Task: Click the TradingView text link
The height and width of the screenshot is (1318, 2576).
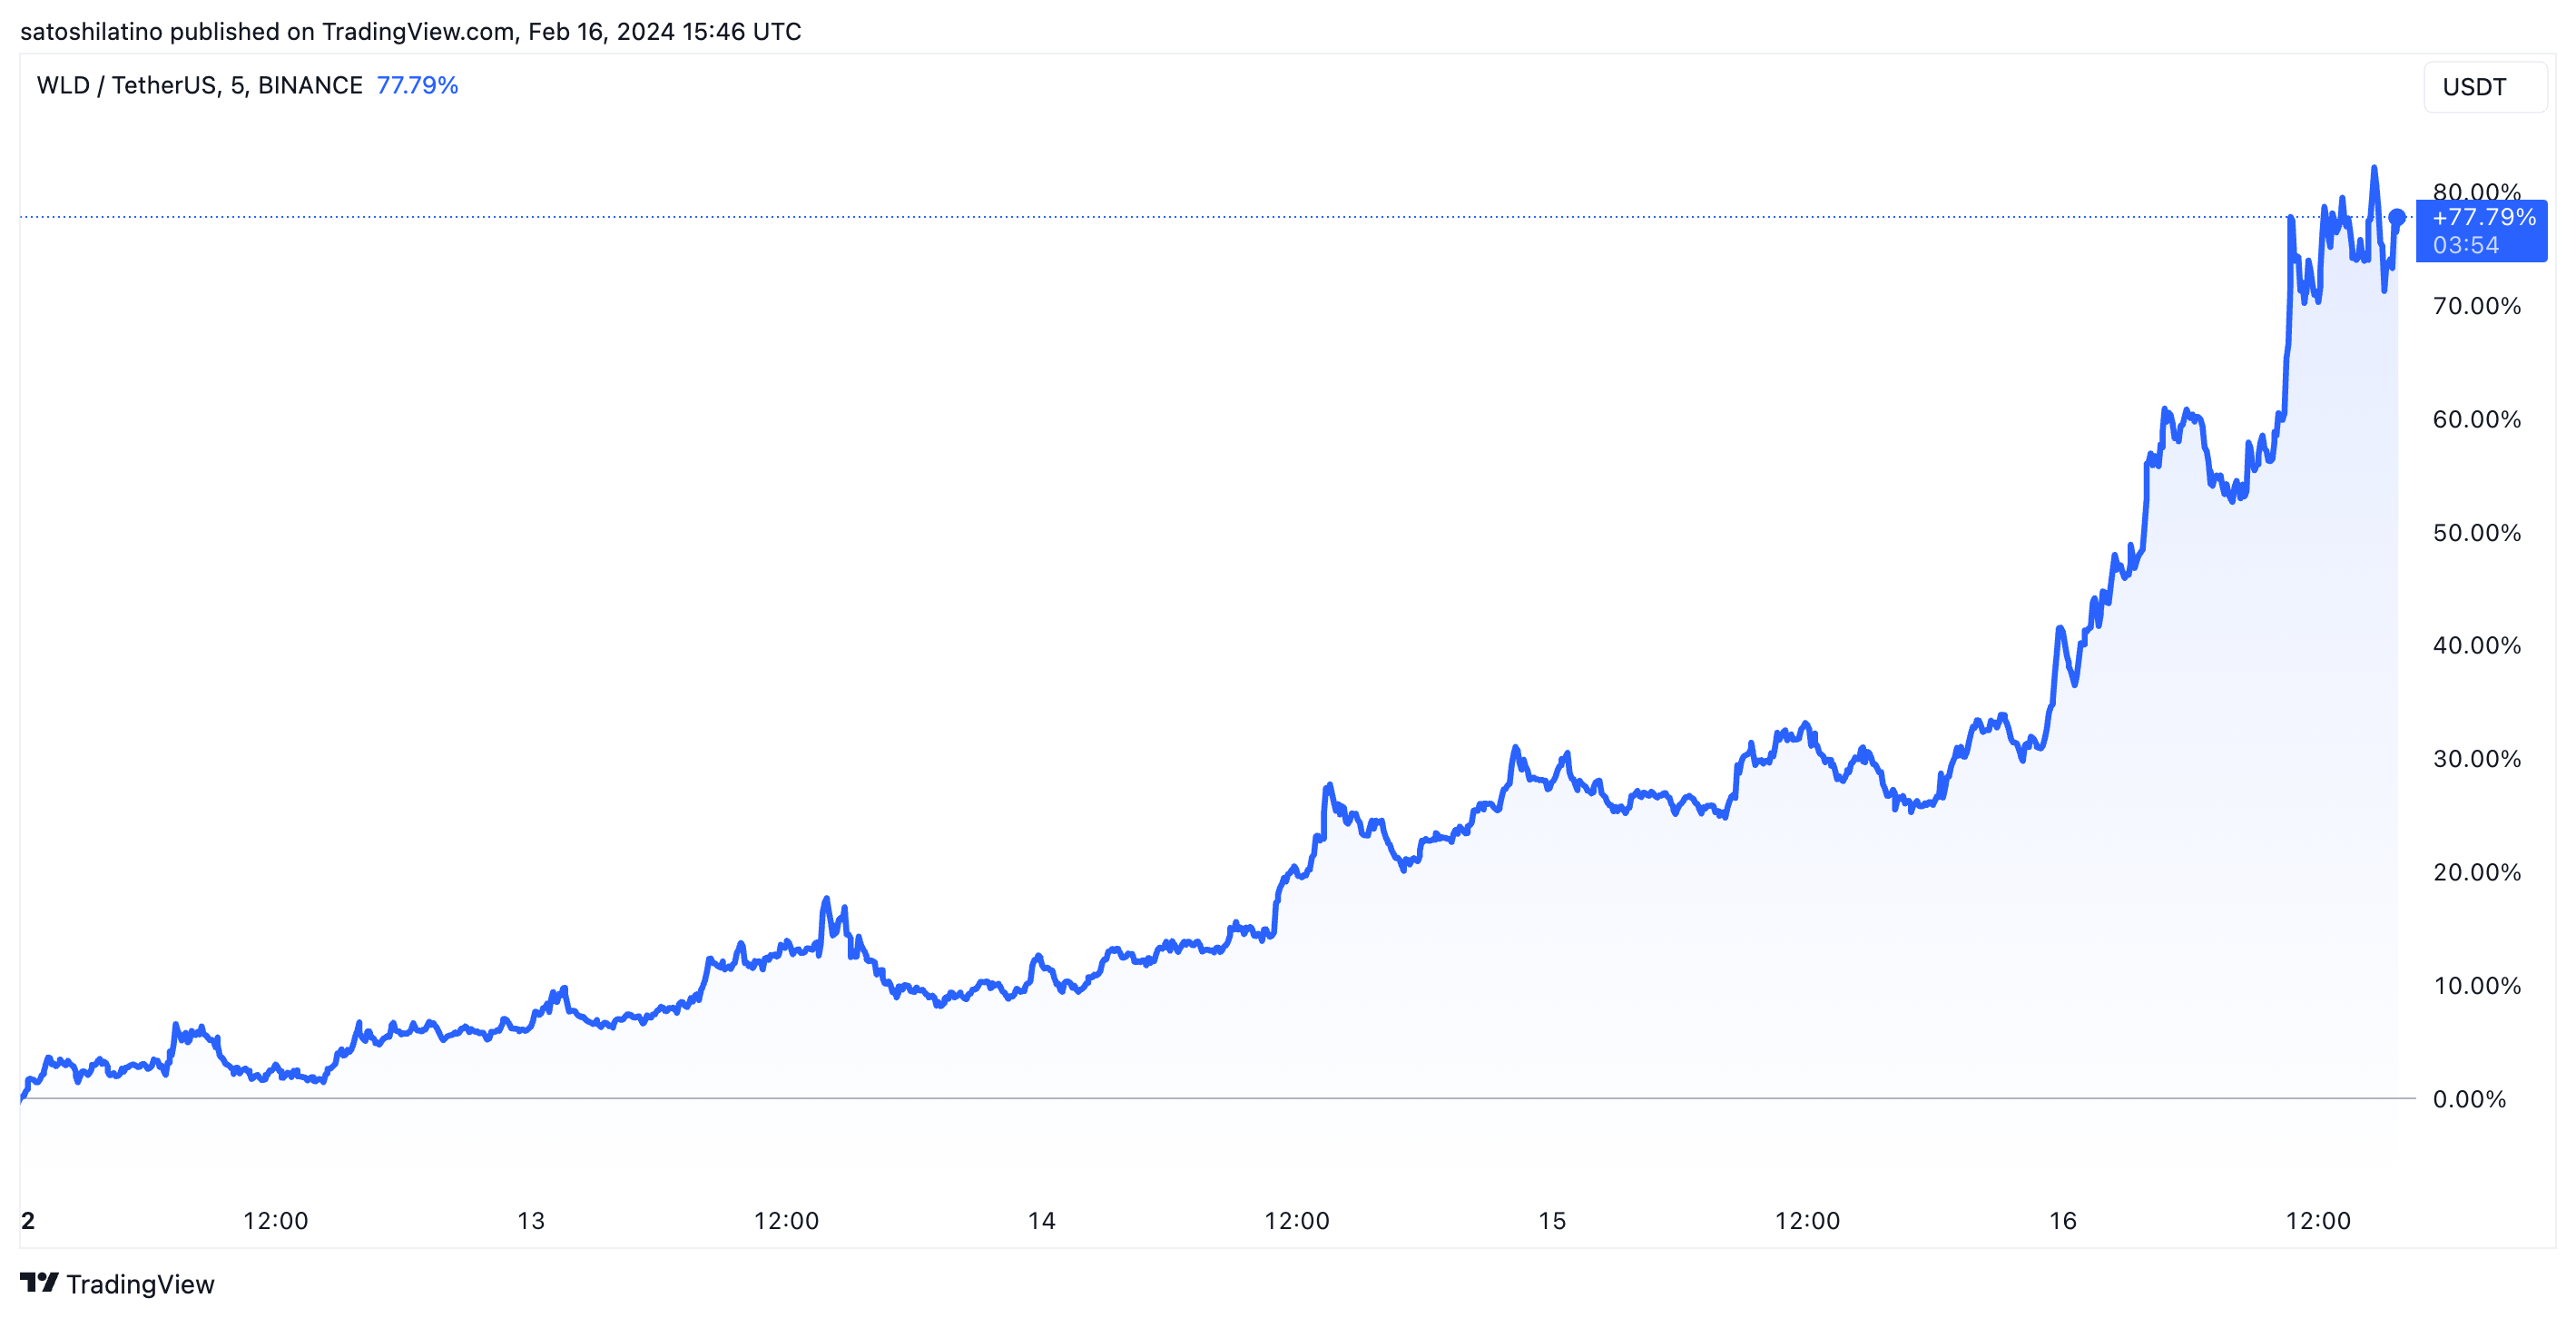Action: click(140, 1284)
